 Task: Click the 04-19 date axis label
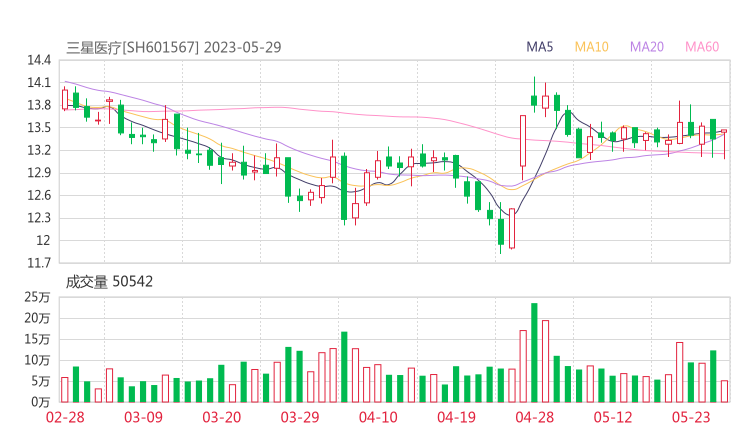point(456,417)
